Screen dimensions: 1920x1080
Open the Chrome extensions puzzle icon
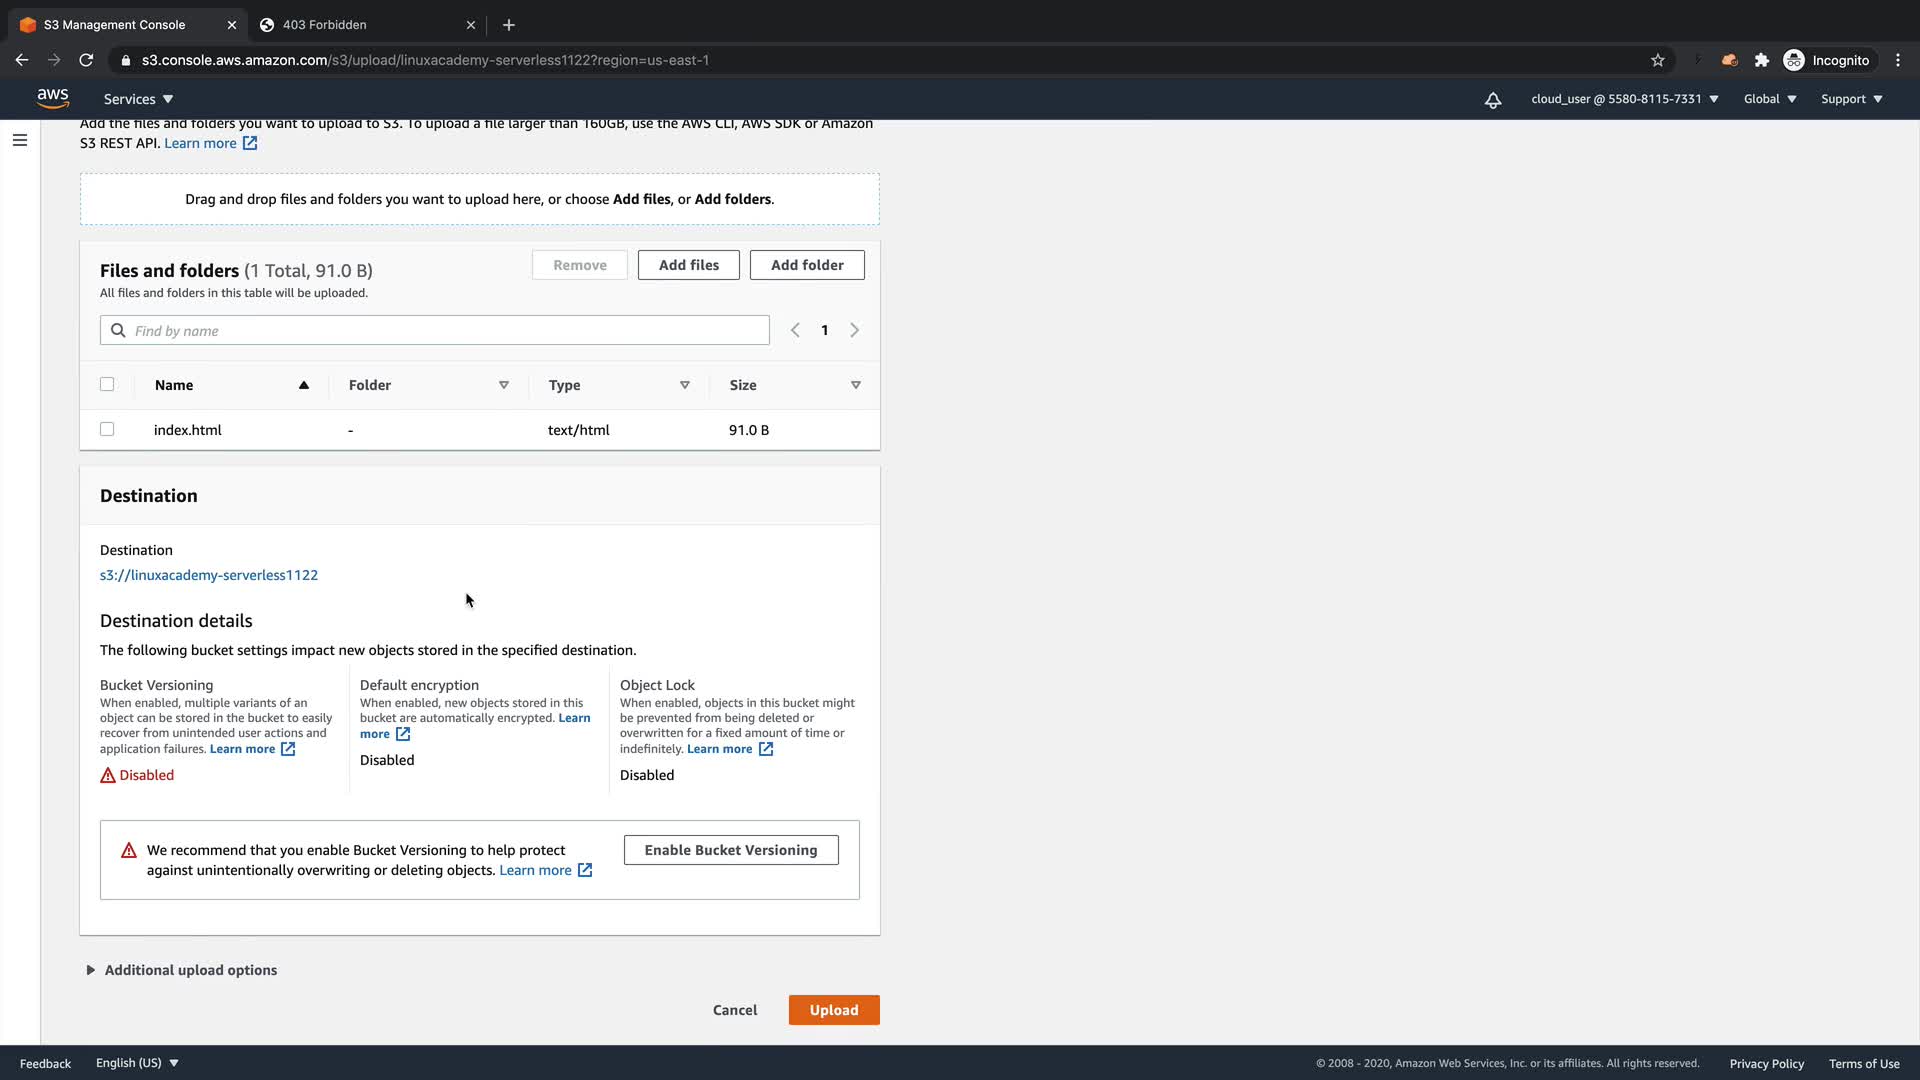tap(1761, 60)
